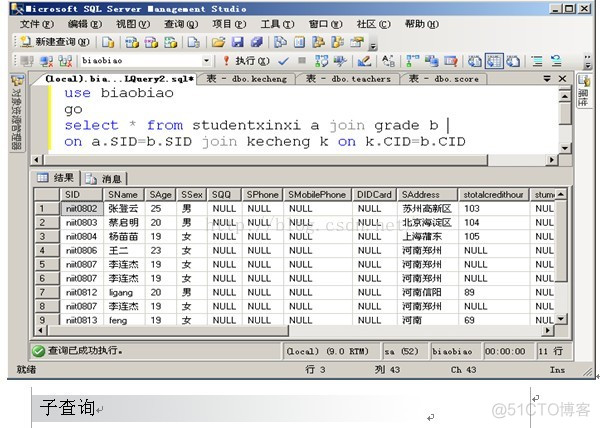600x428 pixels.
Task: Open Design Query in Editor icon
Action: tap(364, 61)
